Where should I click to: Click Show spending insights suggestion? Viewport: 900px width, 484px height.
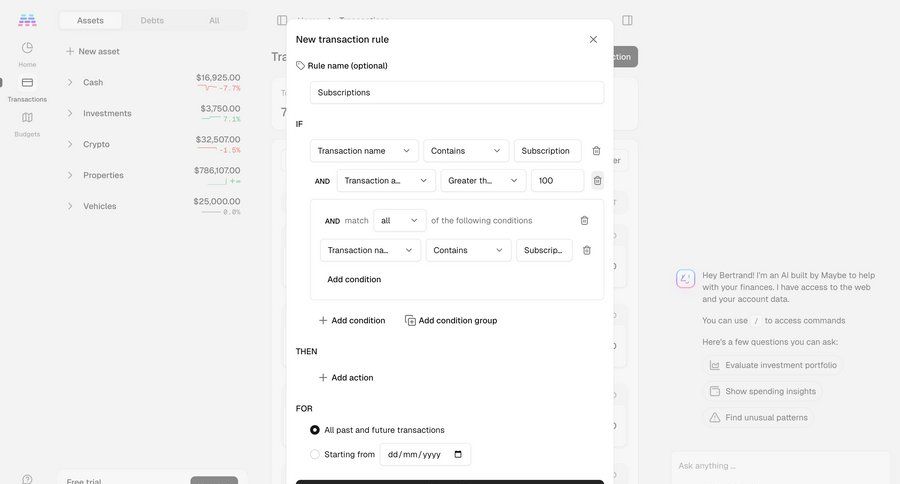click(x=763, y=391)
